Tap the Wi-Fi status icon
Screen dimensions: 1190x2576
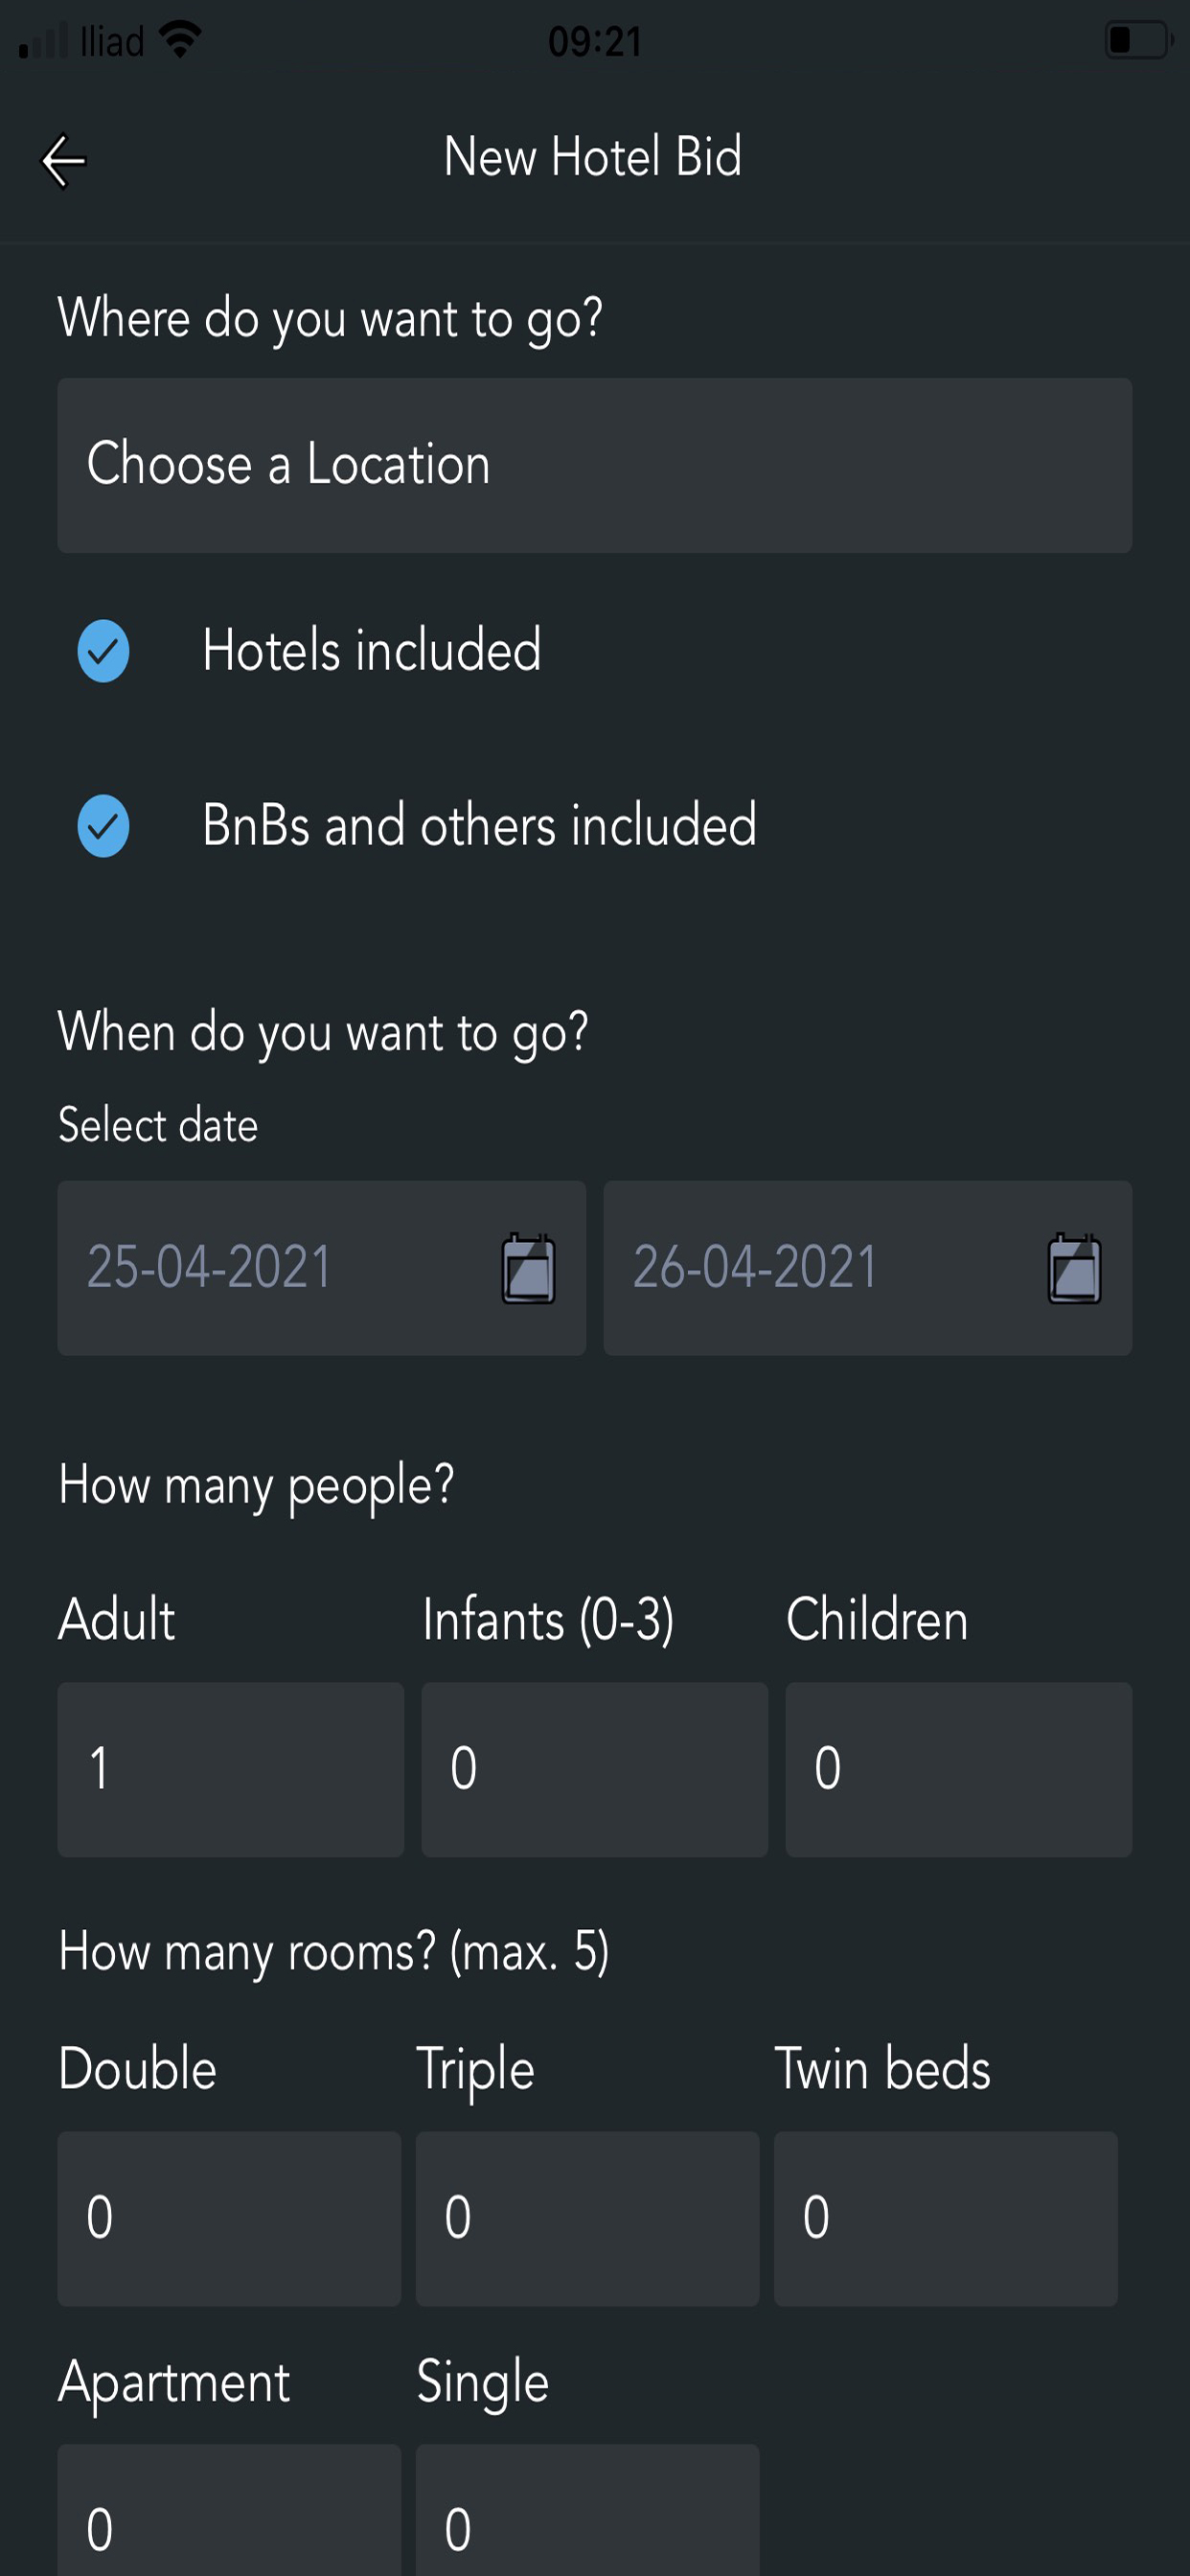point(180,40)
